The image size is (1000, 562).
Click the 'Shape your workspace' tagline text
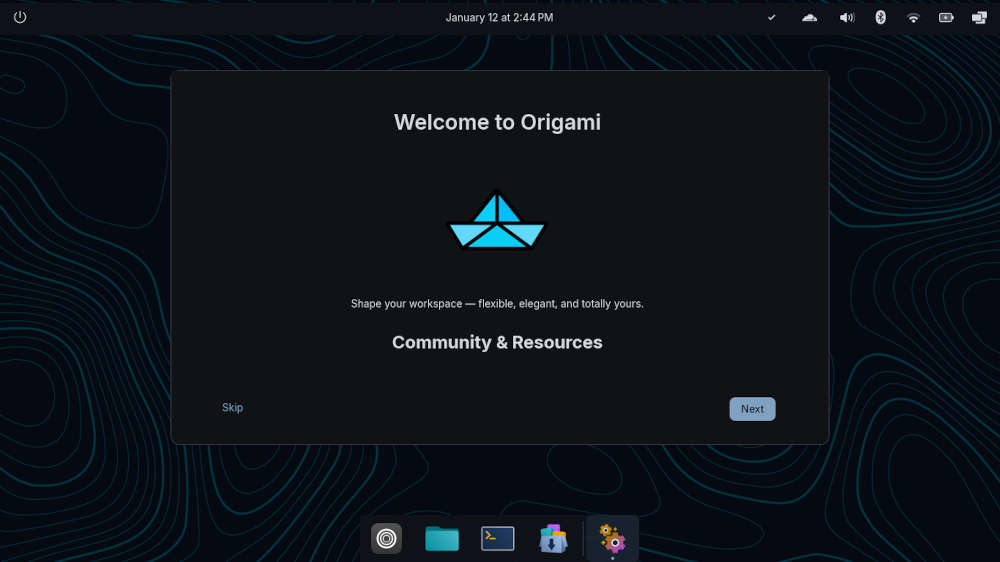pos(497,303)
